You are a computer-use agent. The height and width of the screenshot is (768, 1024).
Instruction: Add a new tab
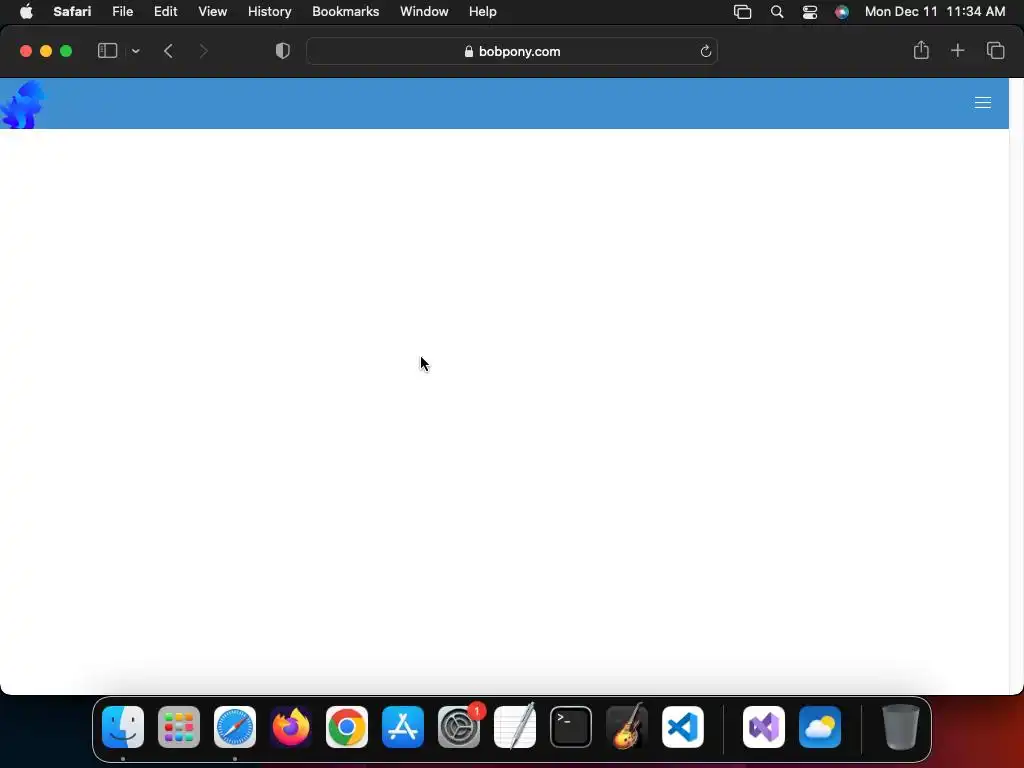(x=957, y=50)
